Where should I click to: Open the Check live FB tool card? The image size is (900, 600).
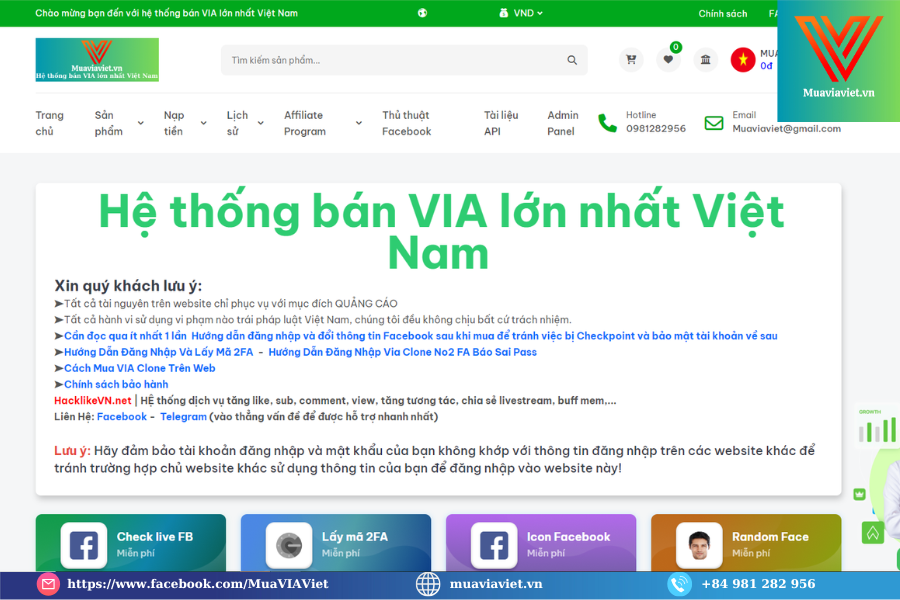[x=131, y=543]
